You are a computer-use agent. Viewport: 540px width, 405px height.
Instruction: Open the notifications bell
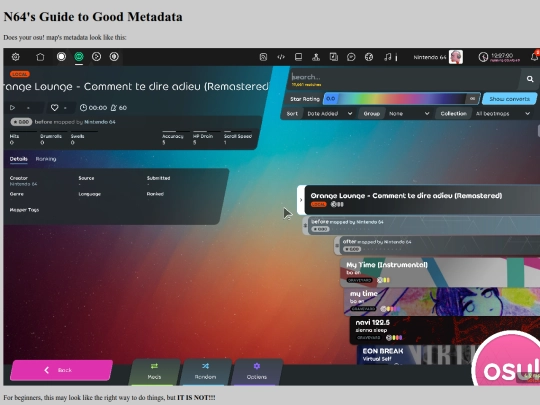pyautogui.click(x=535, y=57)
